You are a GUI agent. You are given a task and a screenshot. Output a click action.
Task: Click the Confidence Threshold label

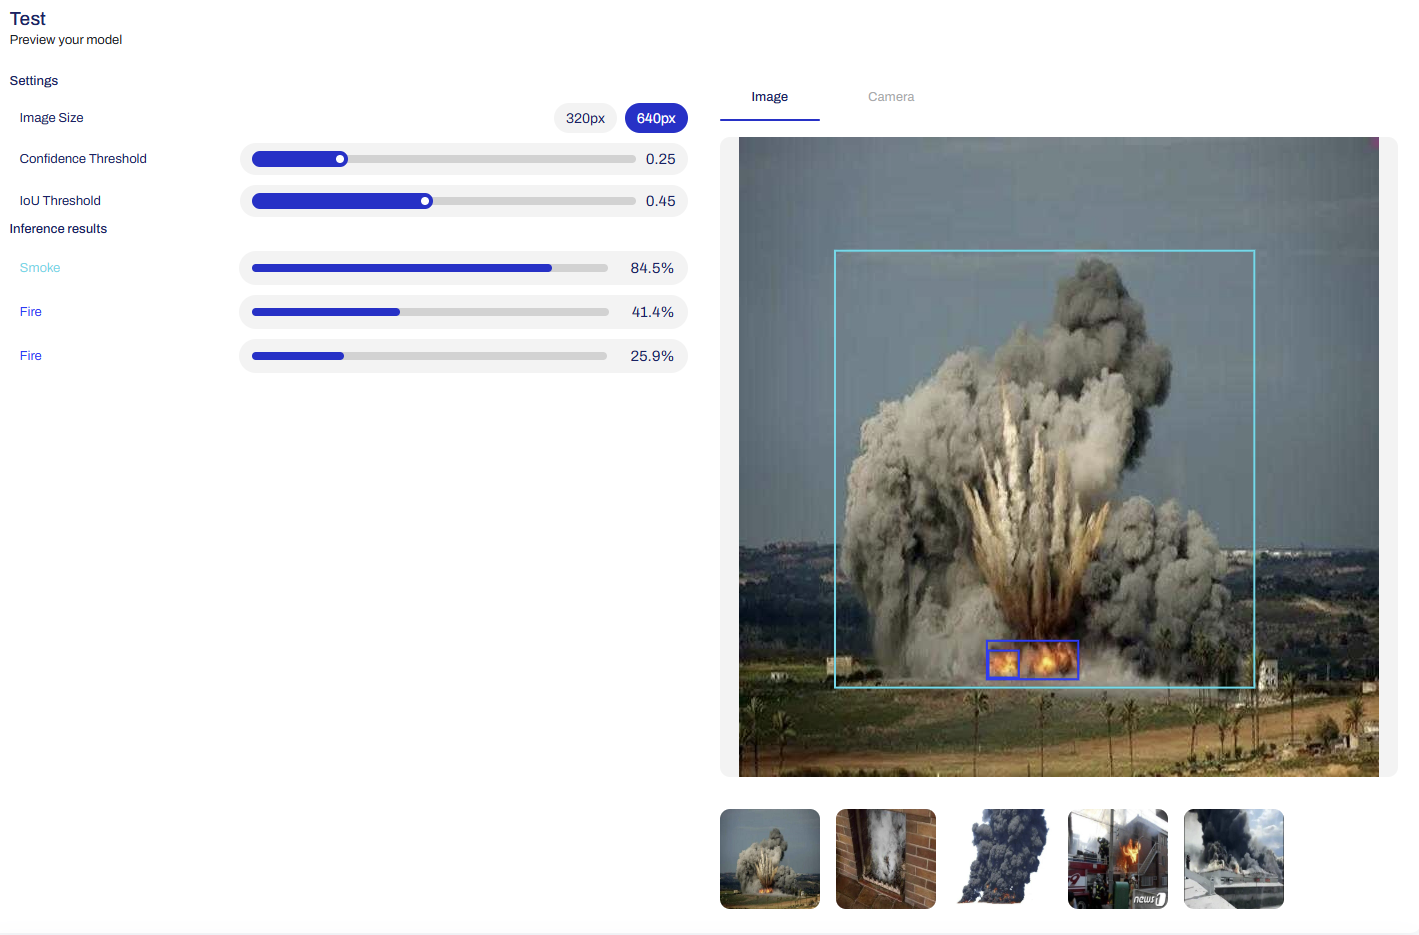click(x=83, y=159)
